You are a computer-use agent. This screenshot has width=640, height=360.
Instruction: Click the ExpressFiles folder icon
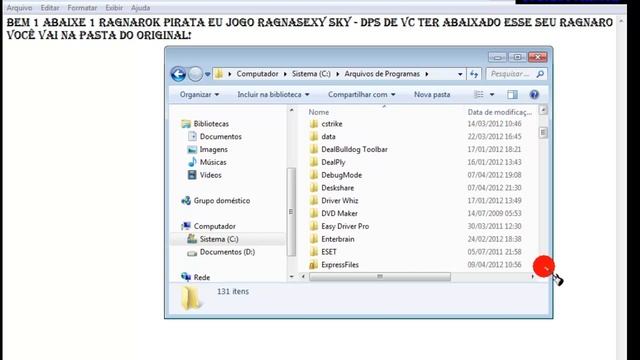click(x=313, y=264)
